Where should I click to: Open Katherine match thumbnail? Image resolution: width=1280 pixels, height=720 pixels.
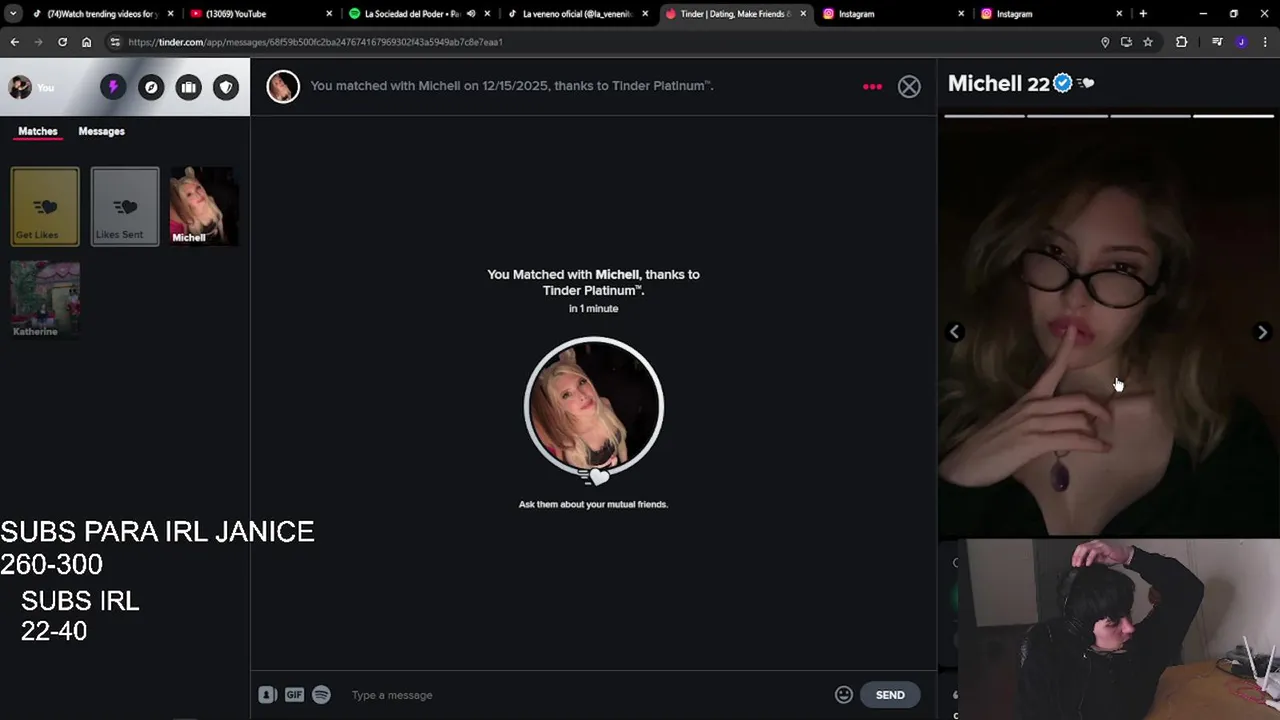click(x=45, y=299)
